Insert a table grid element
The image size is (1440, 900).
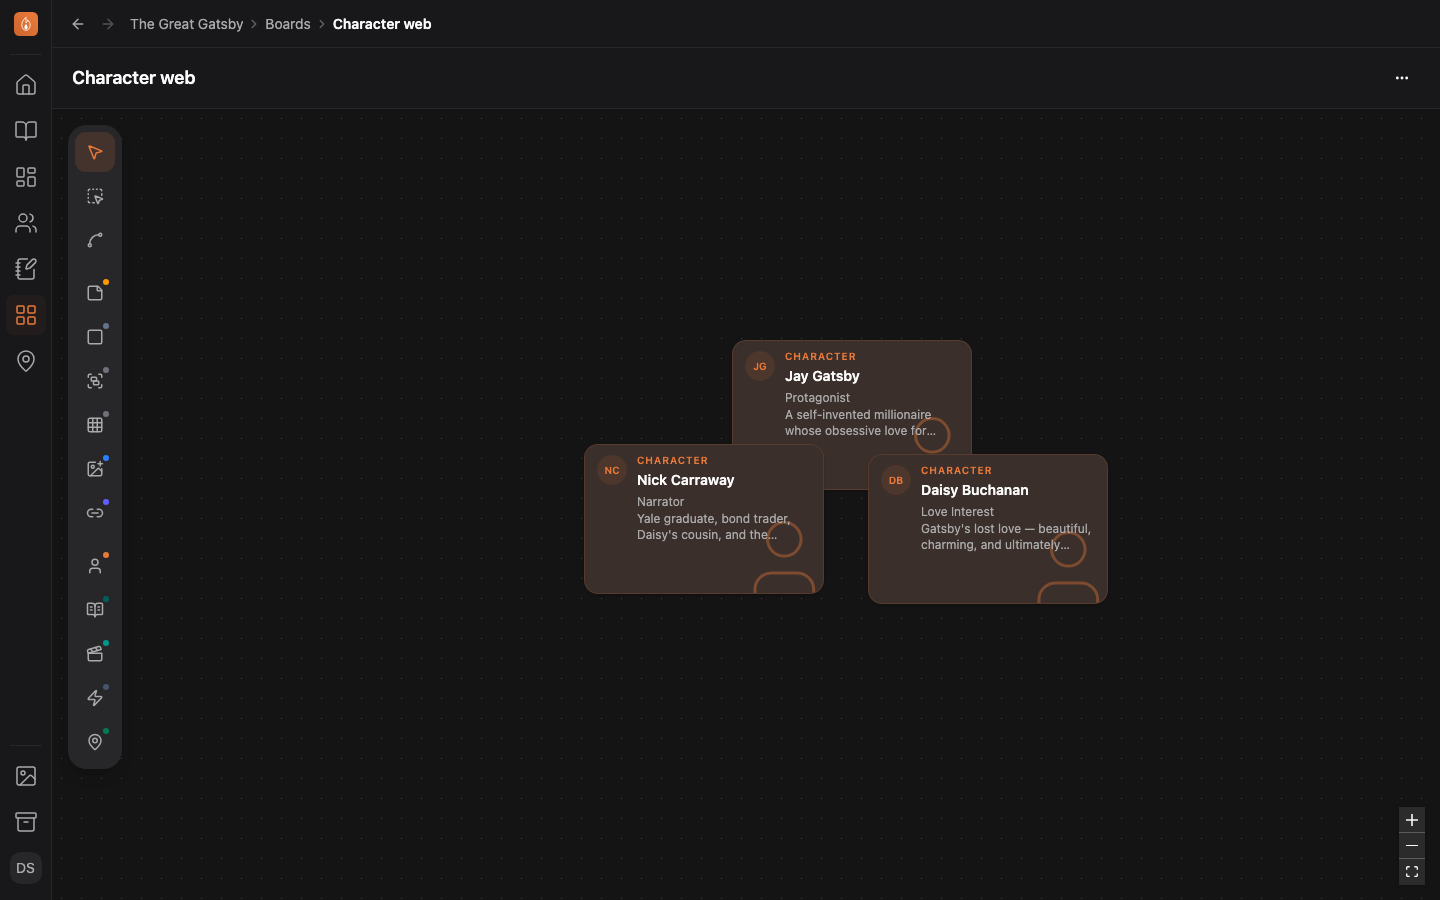point(95,425)
